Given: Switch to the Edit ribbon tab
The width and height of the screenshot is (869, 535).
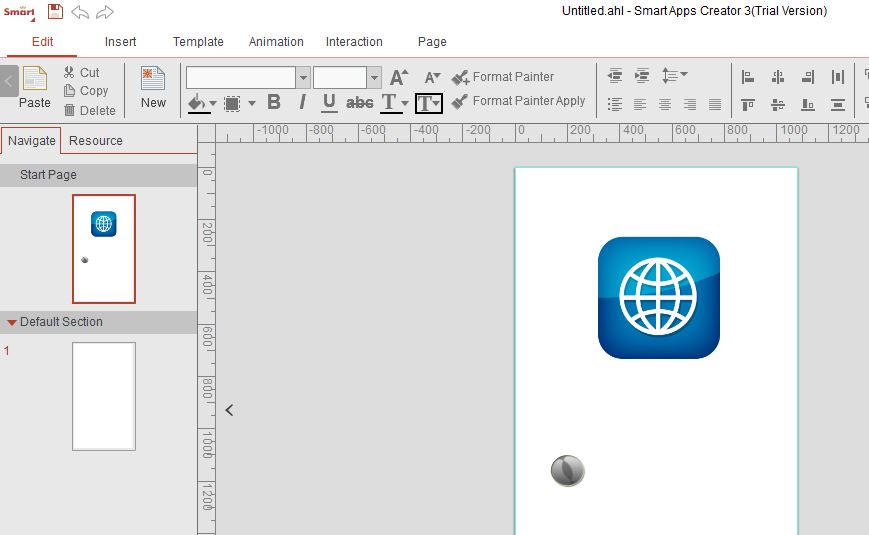Looking at the screenshot, I should point(42,42).
